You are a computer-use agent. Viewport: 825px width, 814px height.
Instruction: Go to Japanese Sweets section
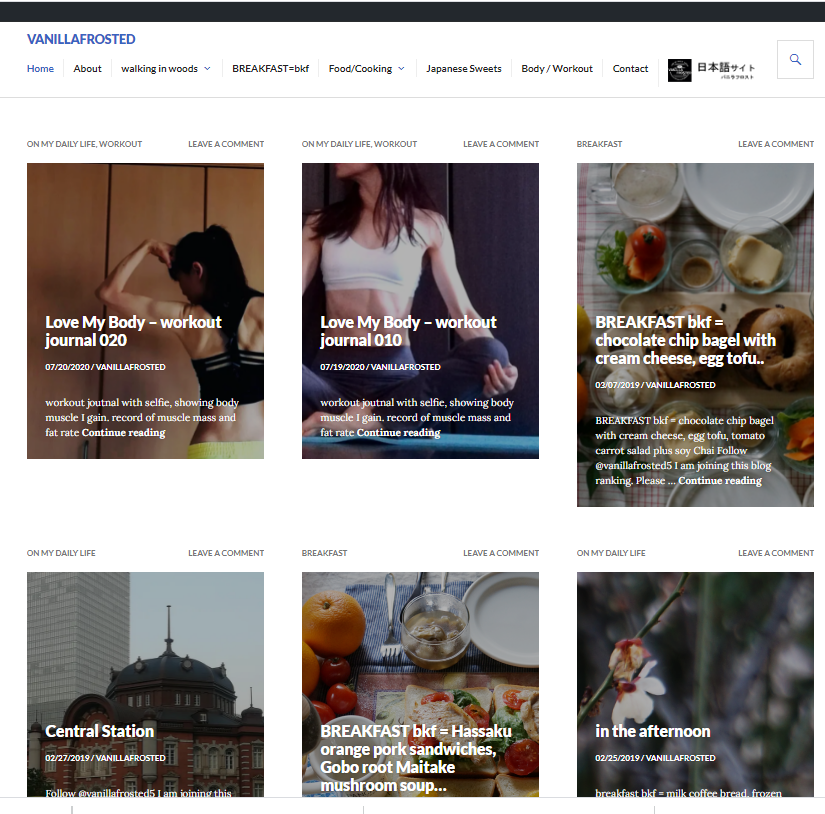463,69
